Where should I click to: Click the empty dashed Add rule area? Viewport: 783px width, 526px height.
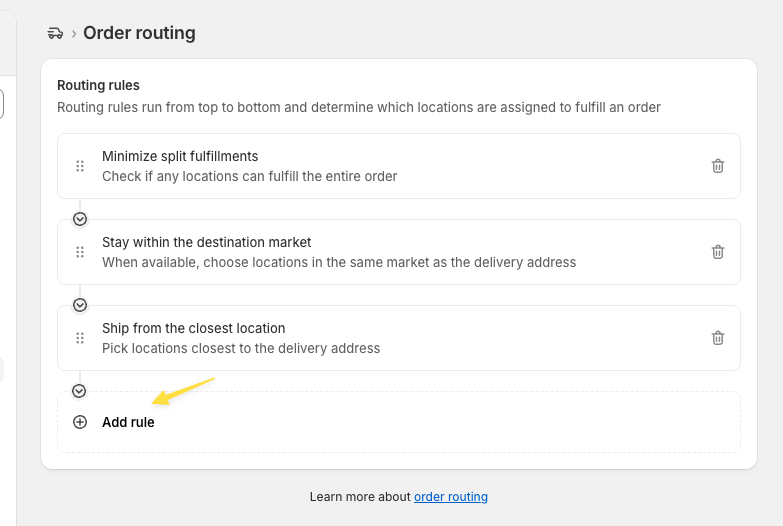(399, 422)
